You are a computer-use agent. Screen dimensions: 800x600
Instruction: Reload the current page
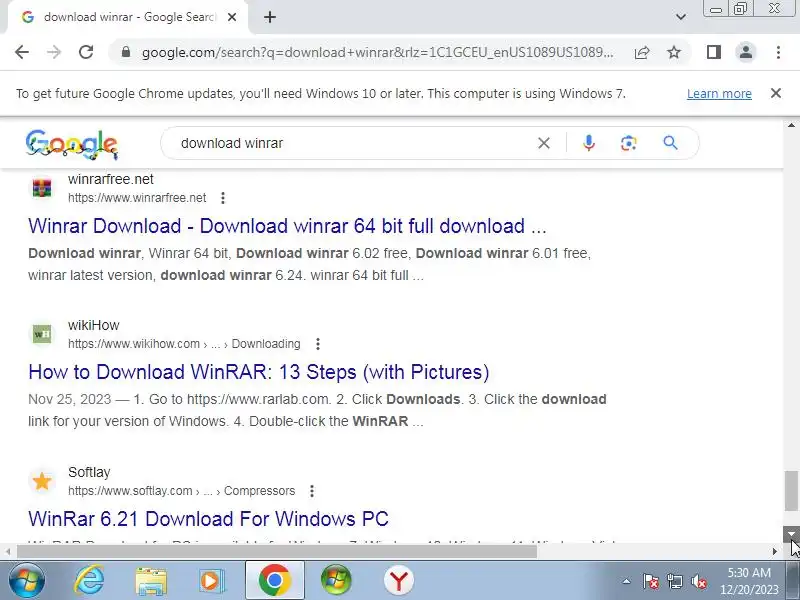coord(86,52)
